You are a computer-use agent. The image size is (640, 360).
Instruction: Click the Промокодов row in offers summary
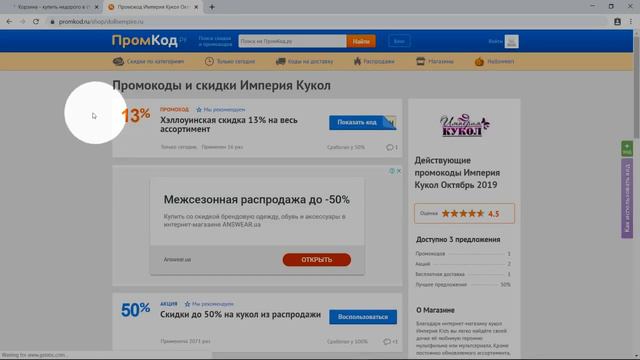click(x=463, y=254)
